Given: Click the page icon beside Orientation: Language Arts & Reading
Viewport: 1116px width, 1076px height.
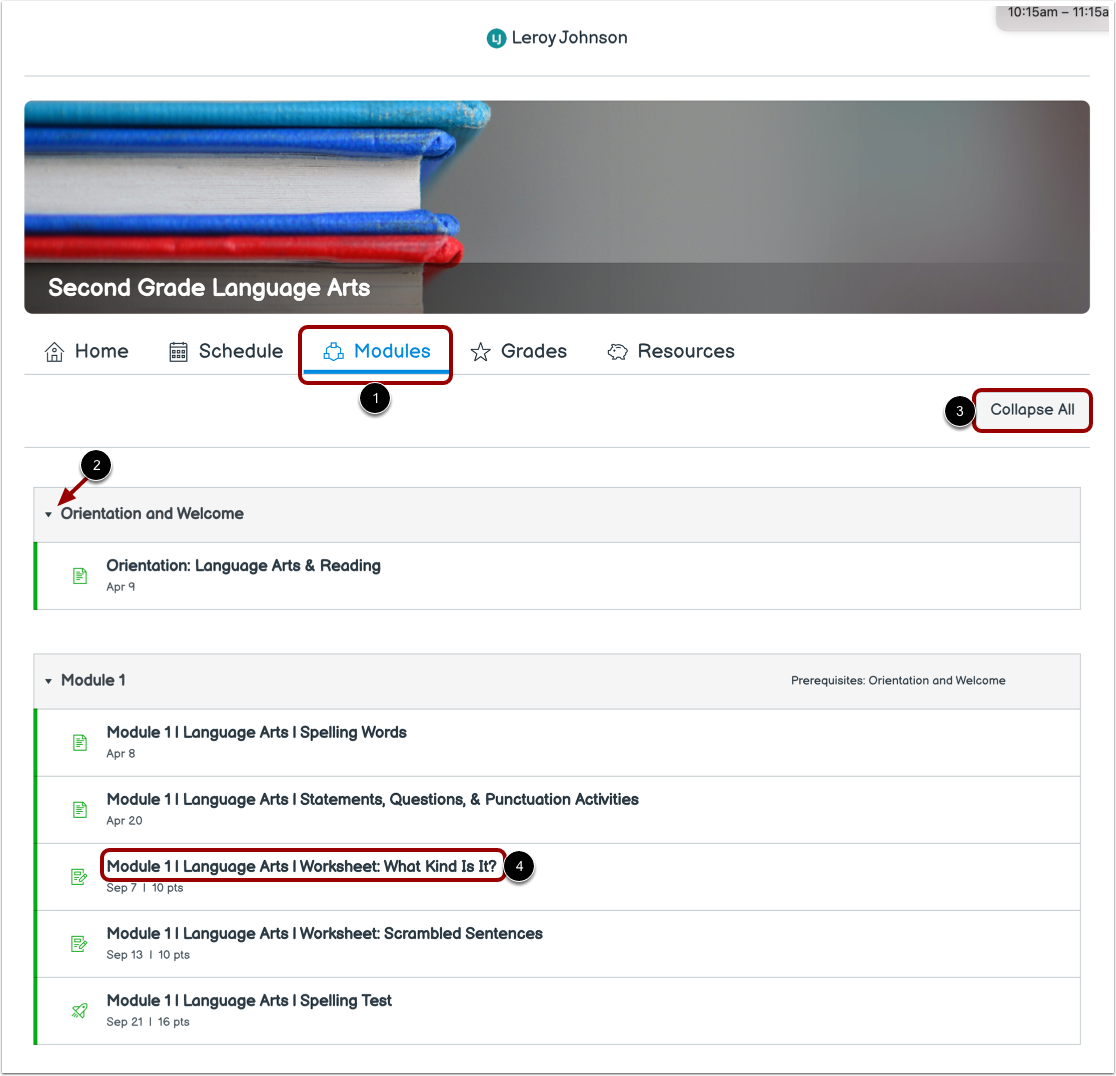Looking at the screenshot, I should (80, 576).
